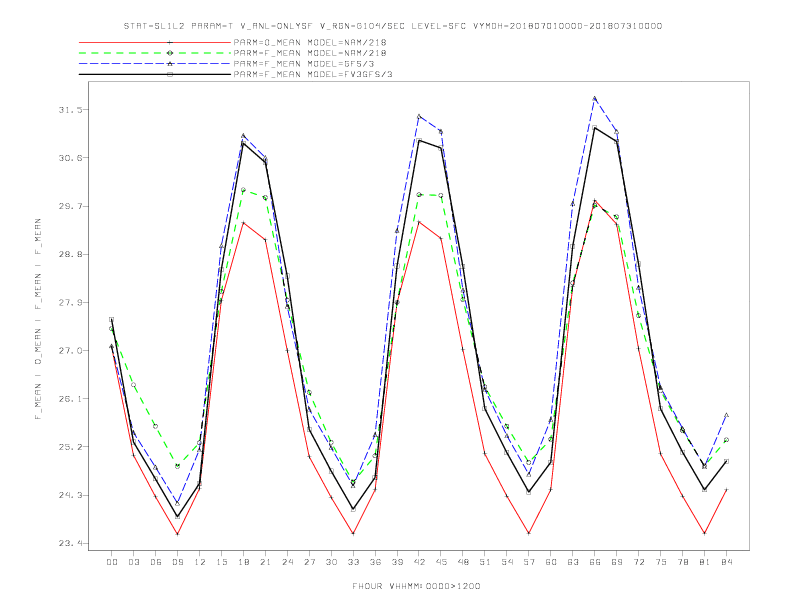Click x-axis forecast hour label 66
792x612 pixels.
[595, 562]
